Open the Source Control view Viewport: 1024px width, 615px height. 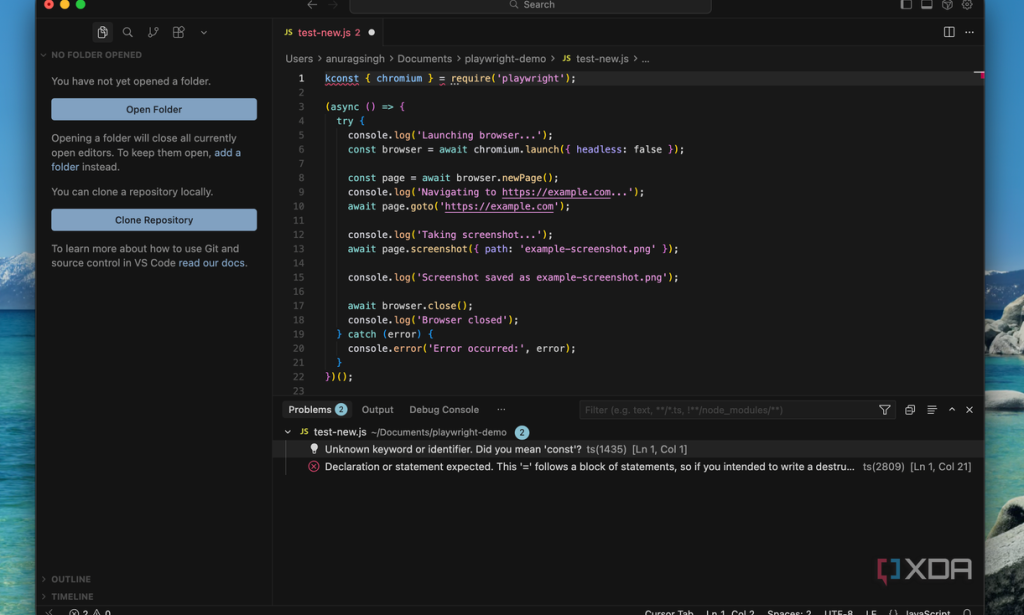152,32
